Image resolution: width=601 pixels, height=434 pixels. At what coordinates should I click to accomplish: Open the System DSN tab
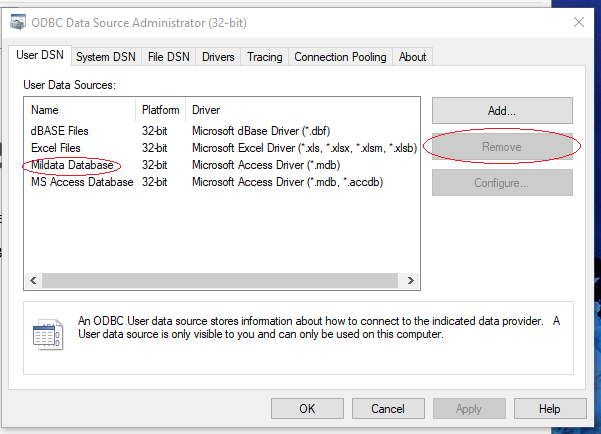point(106,57)
